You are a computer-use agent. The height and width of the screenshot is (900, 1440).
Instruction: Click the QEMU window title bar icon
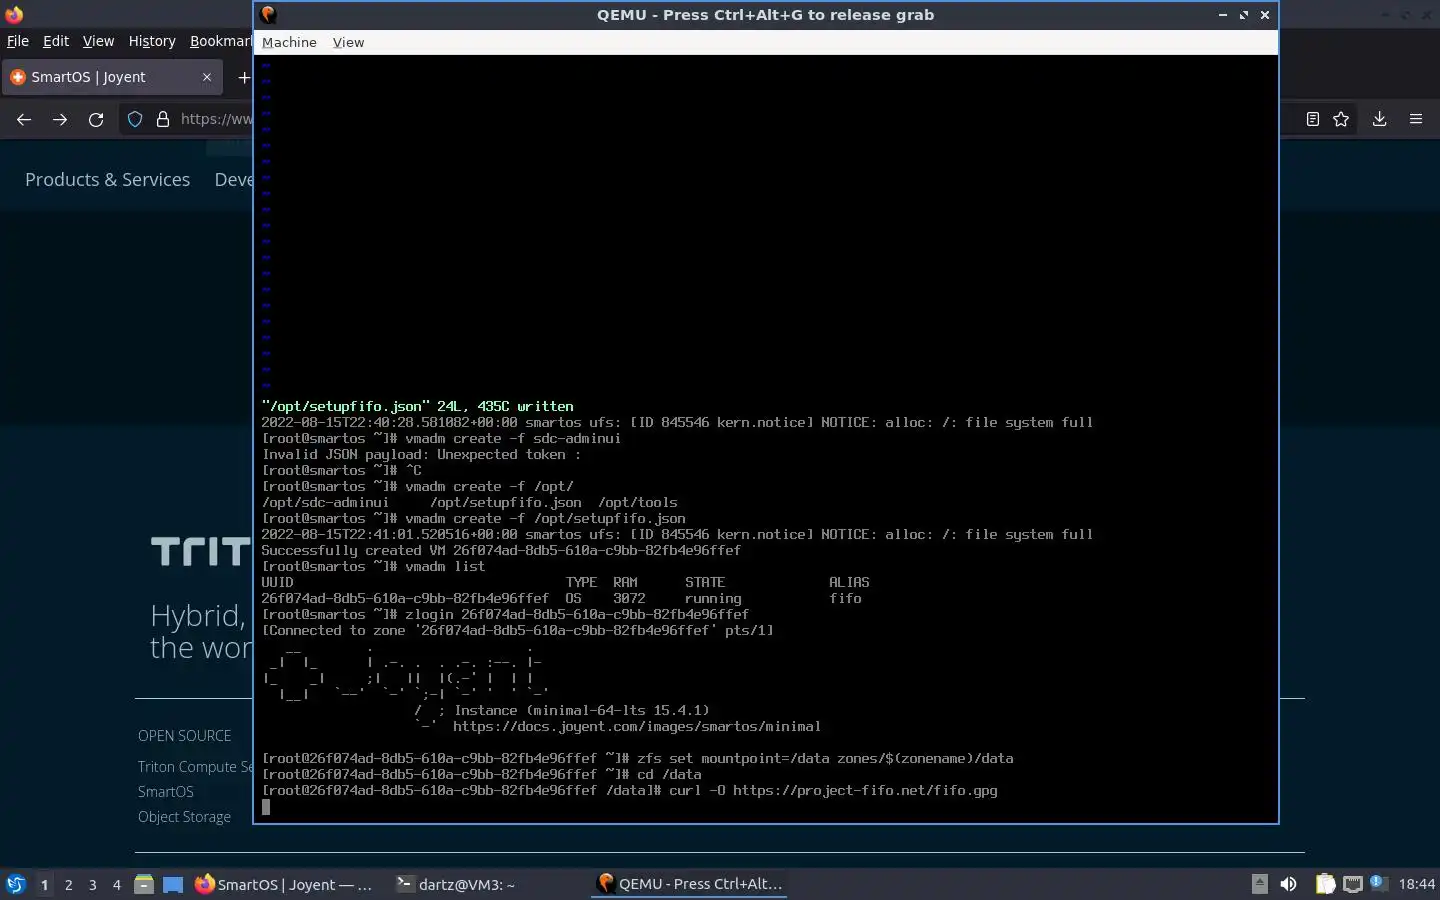pyautogui.click(x=268, y=14)
